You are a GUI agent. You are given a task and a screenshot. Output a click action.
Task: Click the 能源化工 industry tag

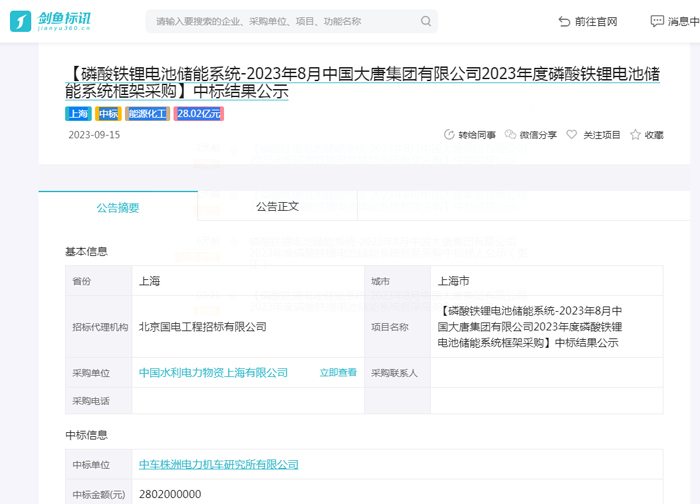pos(146,114)
